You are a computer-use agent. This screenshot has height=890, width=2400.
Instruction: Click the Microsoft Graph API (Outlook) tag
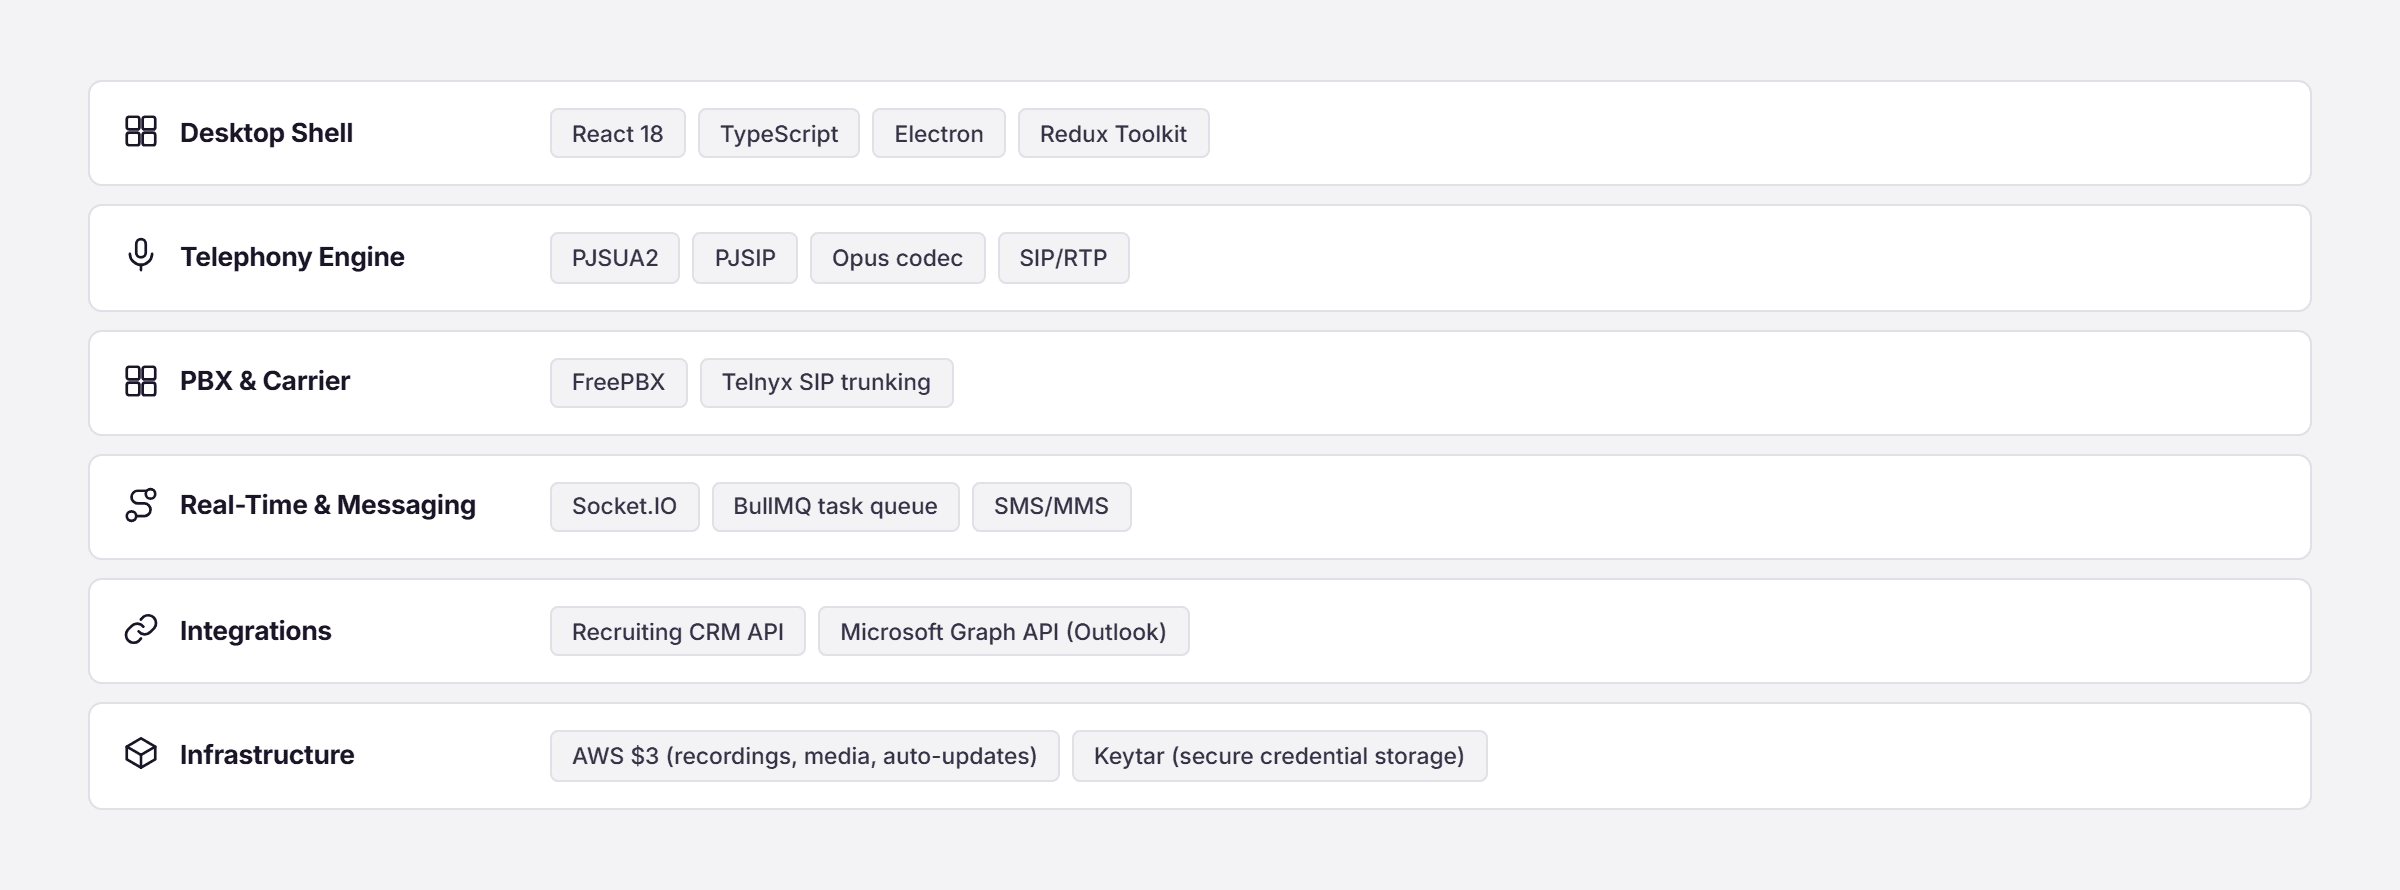(x=1004, y=631)
